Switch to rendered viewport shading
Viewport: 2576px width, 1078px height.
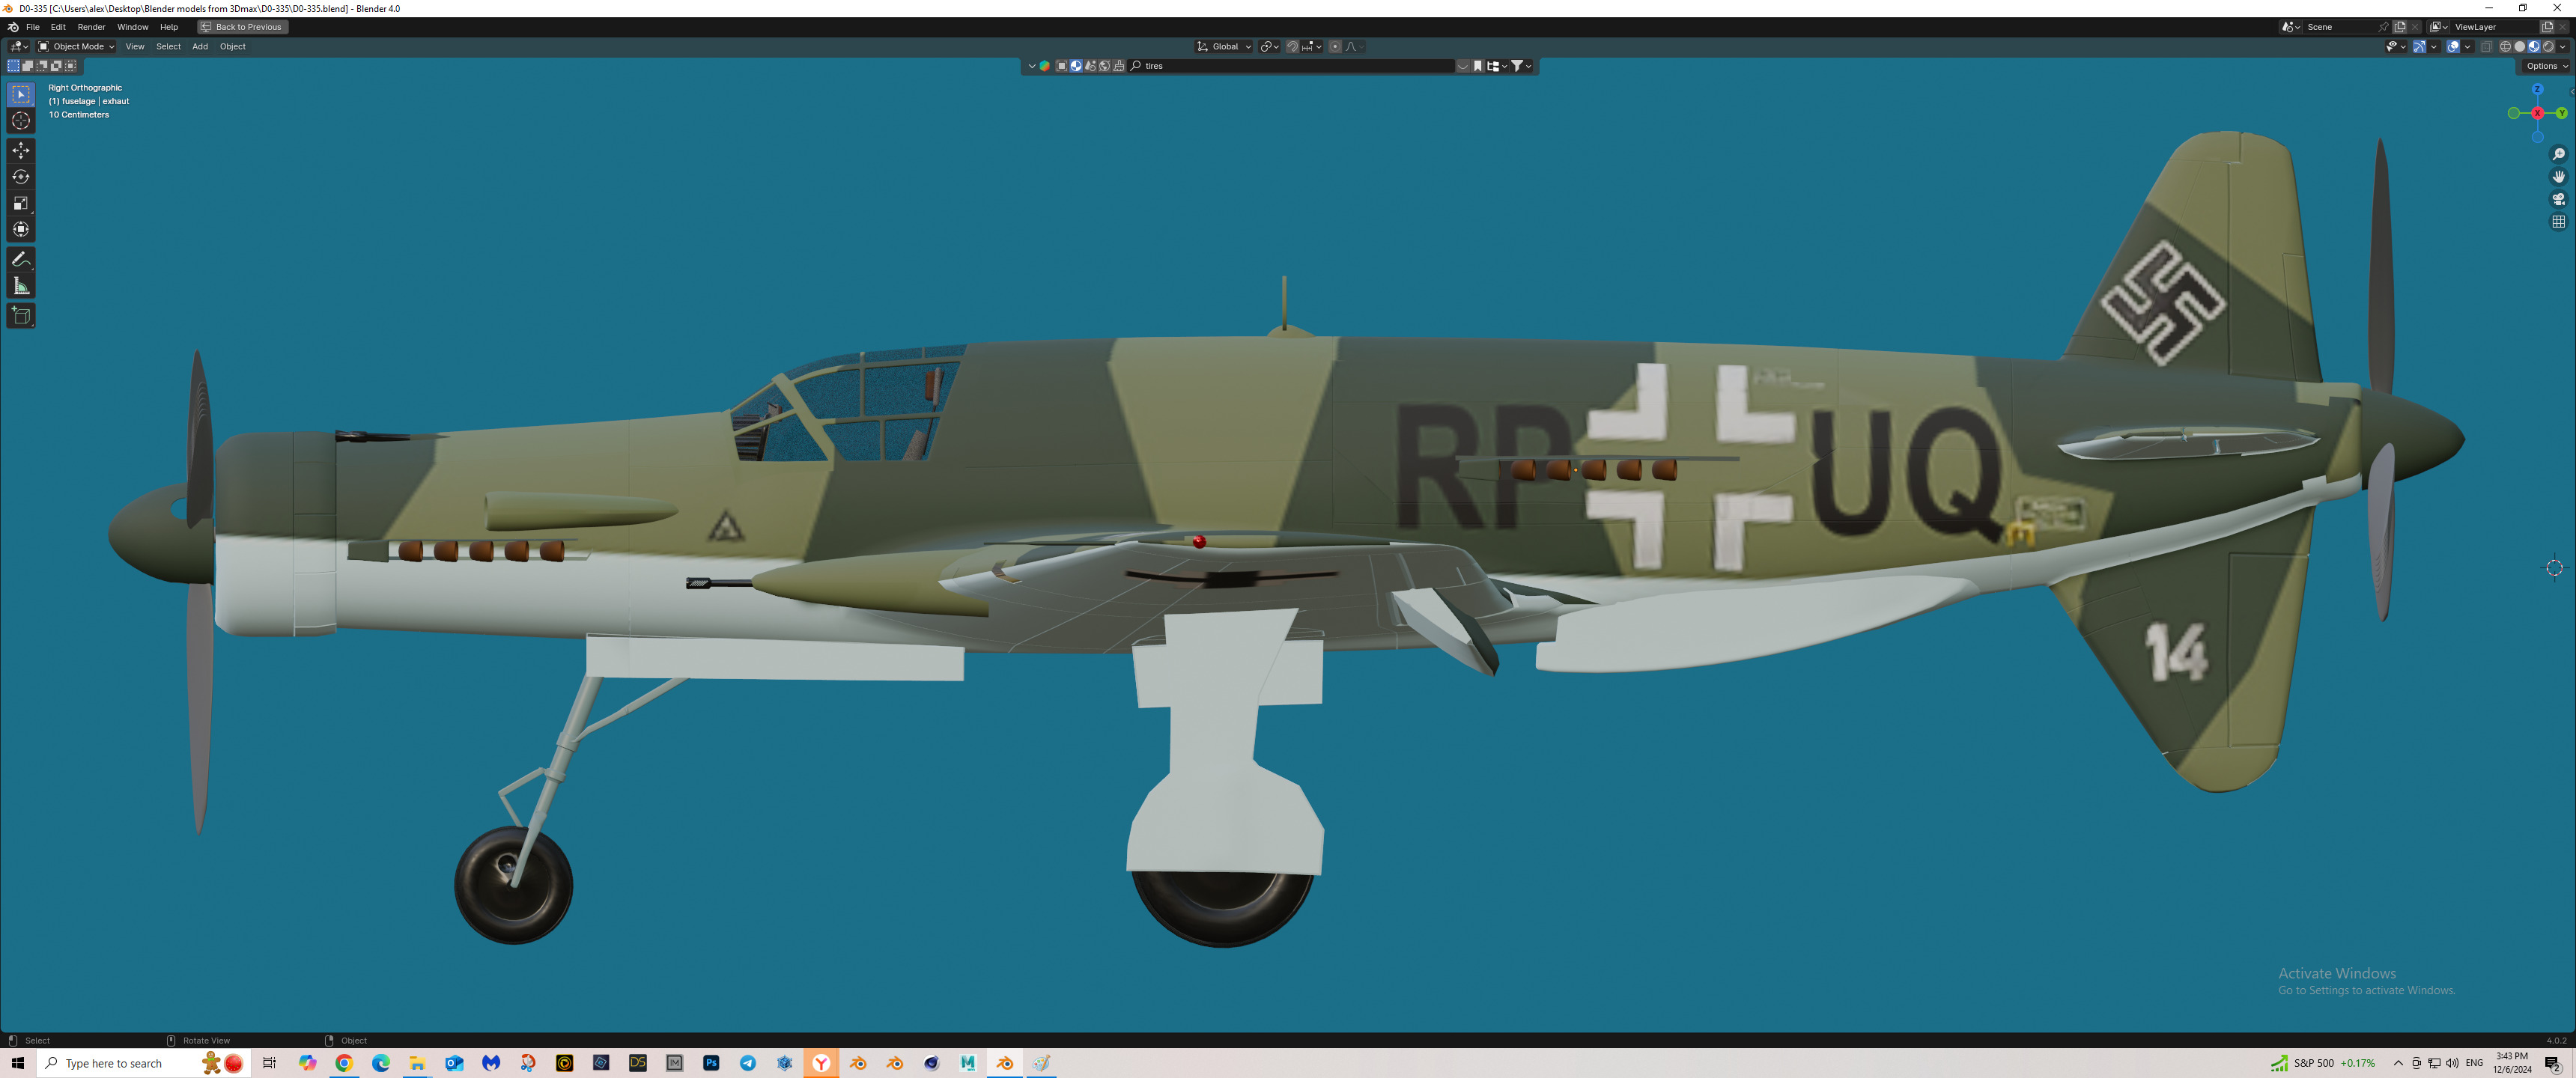(x=2548, y=47)
